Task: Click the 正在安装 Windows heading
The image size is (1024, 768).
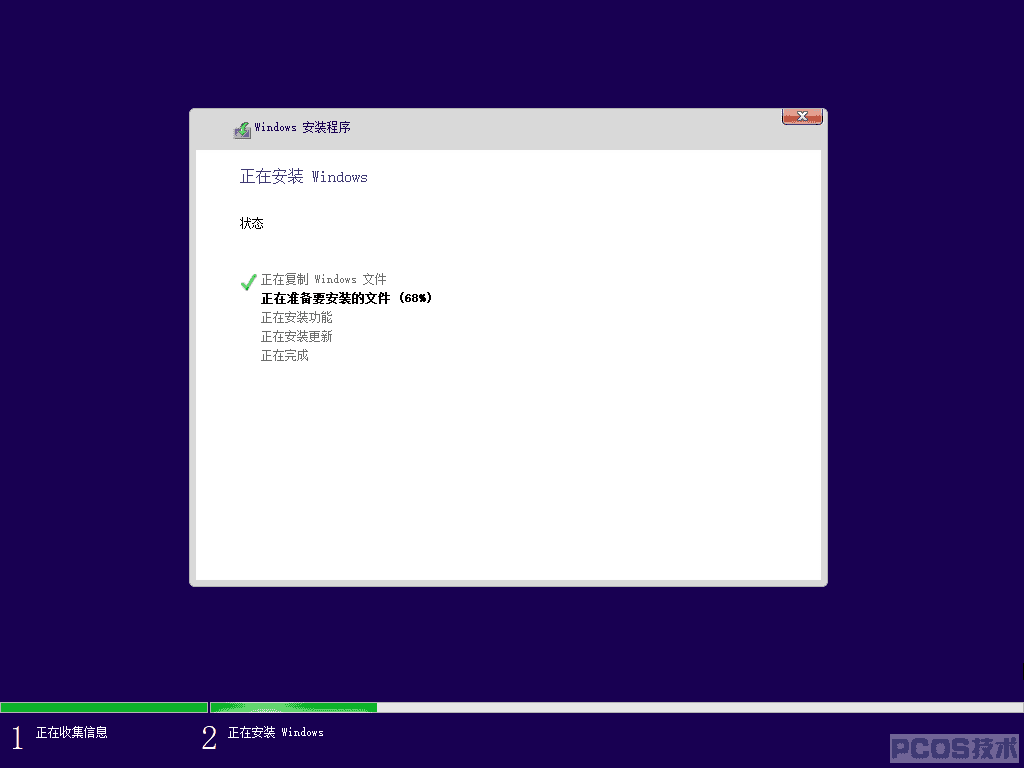Action: 304,176
